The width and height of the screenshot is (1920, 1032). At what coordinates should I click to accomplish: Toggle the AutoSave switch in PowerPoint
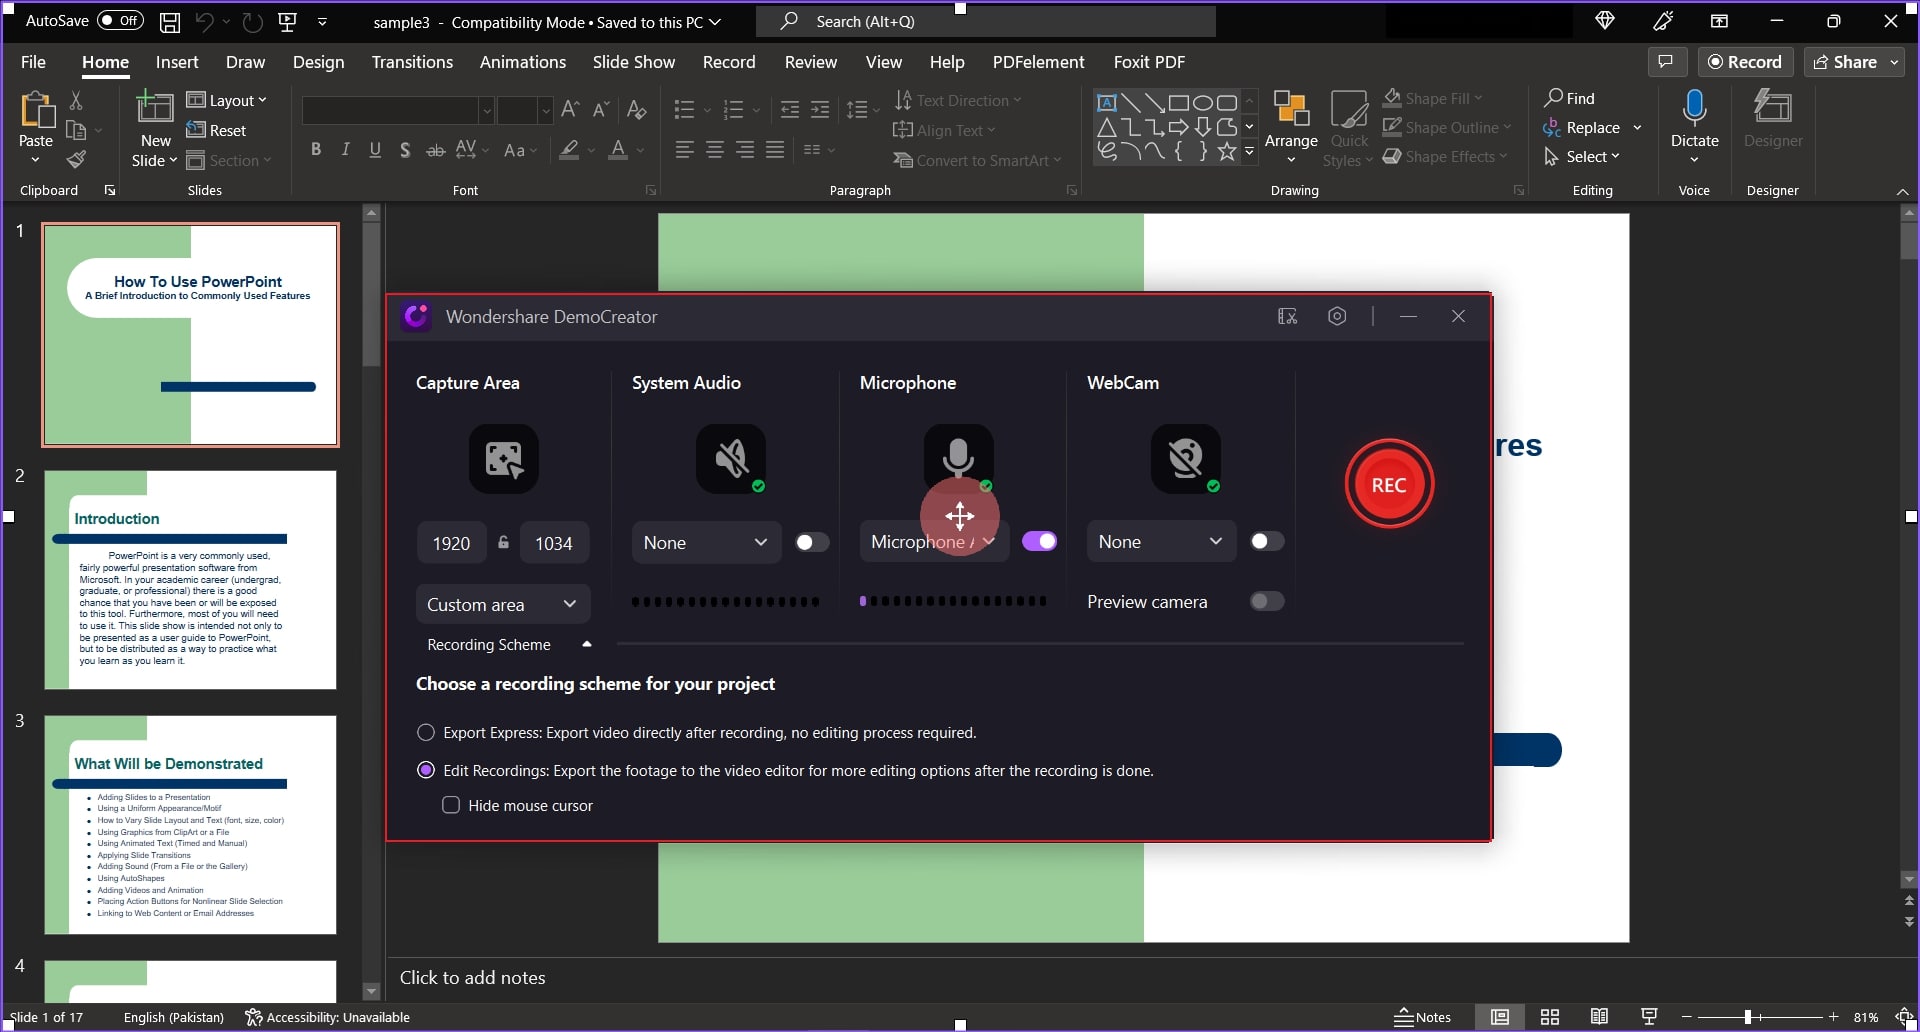(x=120, y=21)
